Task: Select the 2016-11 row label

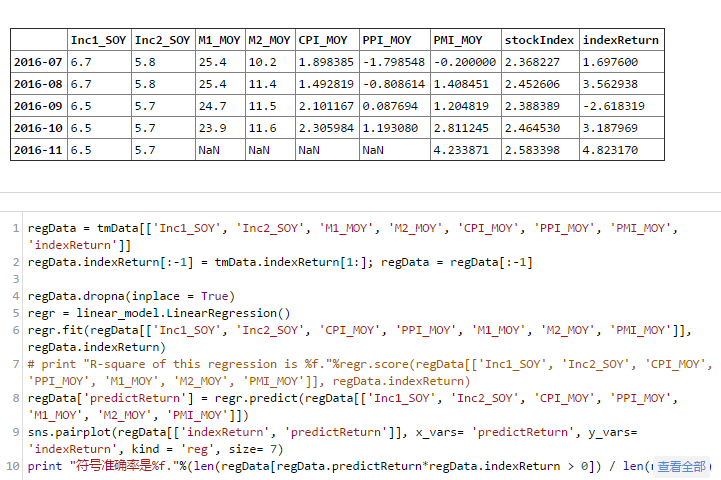Action: [38, 150]
